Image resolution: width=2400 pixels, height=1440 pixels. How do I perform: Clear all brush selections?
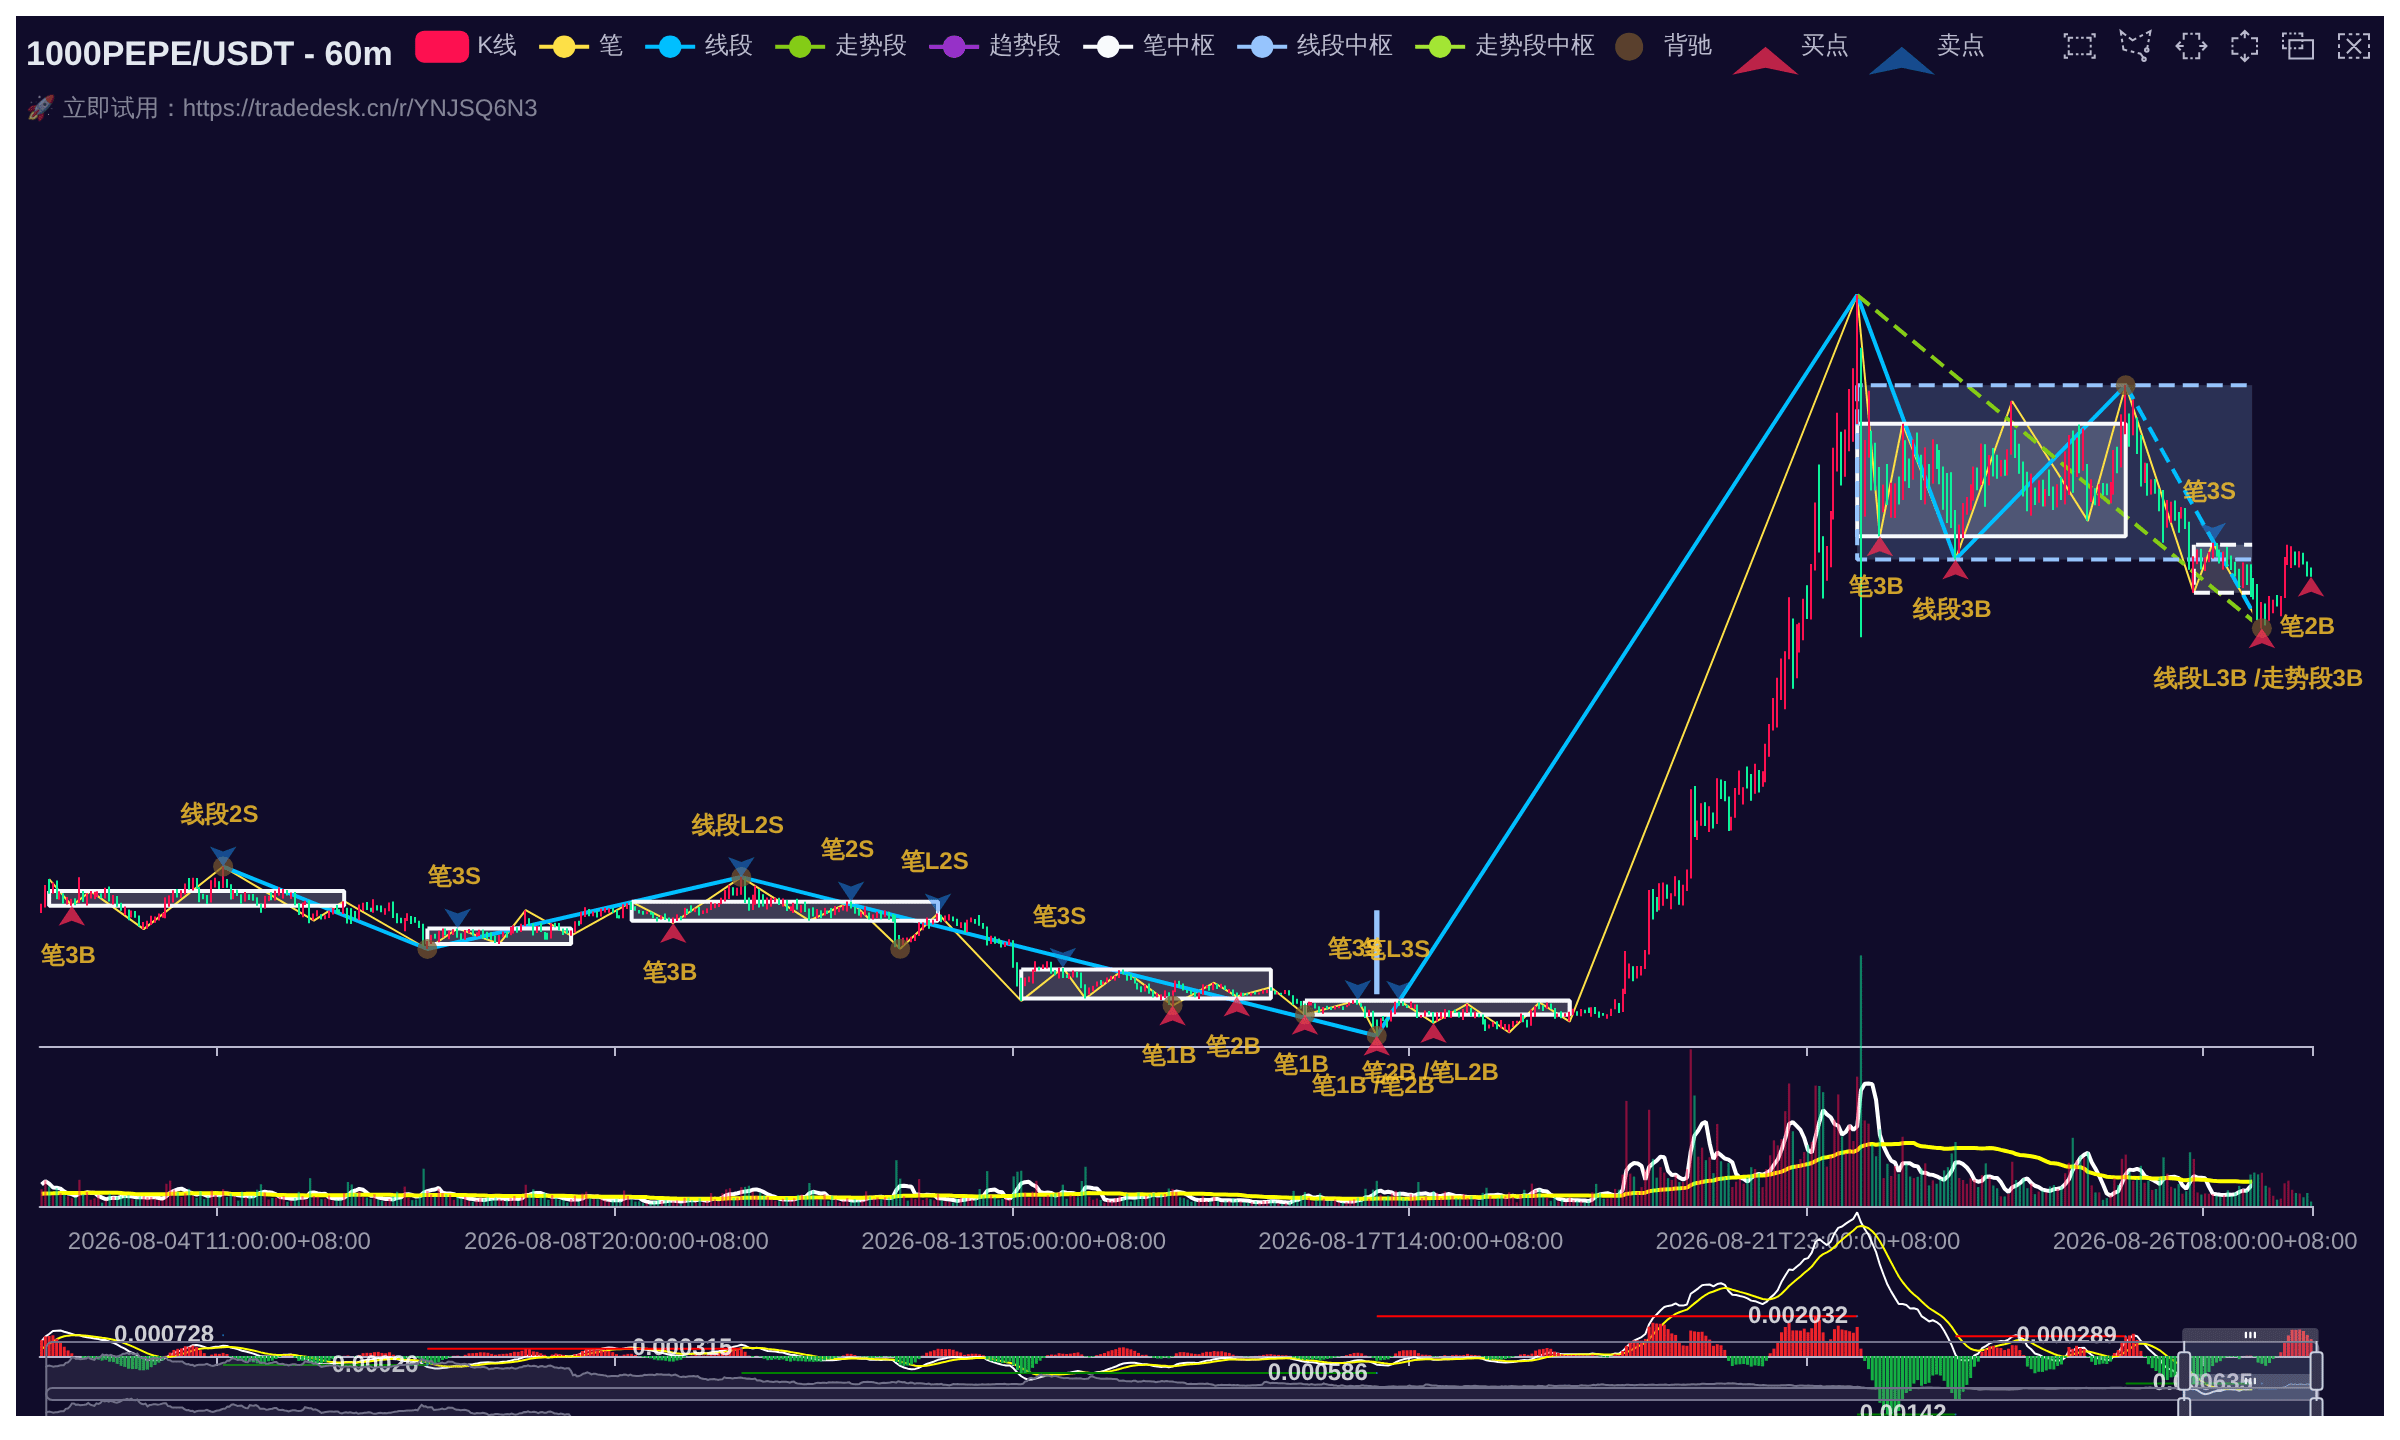tap(2353, 46)
